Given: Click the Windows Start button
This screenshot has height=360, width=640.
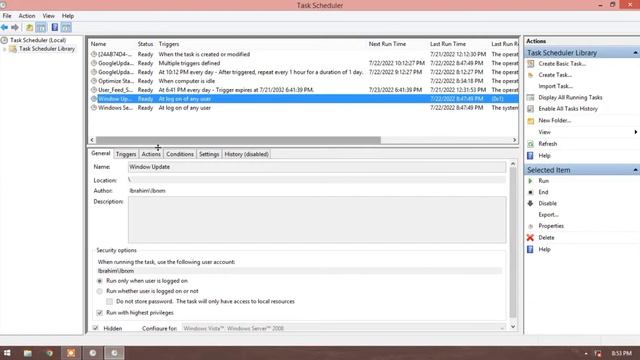Looking at the screenshot, I should (x=7, y=353).
